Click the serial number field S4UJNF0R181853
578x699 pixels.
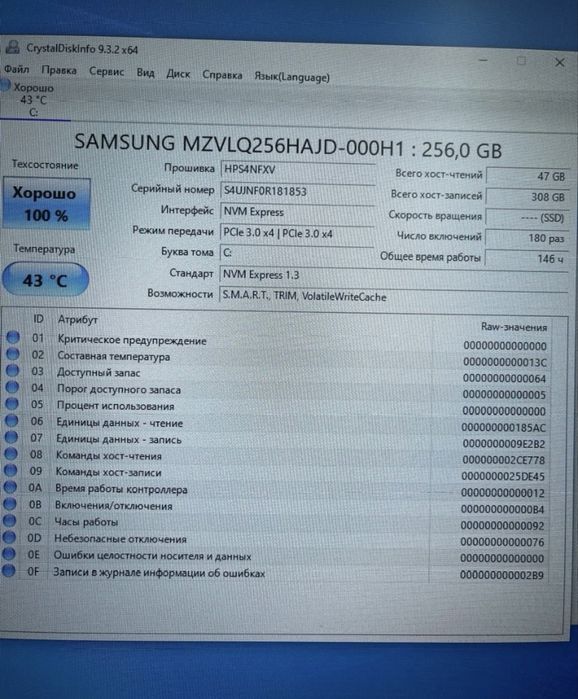click(298, 191)
